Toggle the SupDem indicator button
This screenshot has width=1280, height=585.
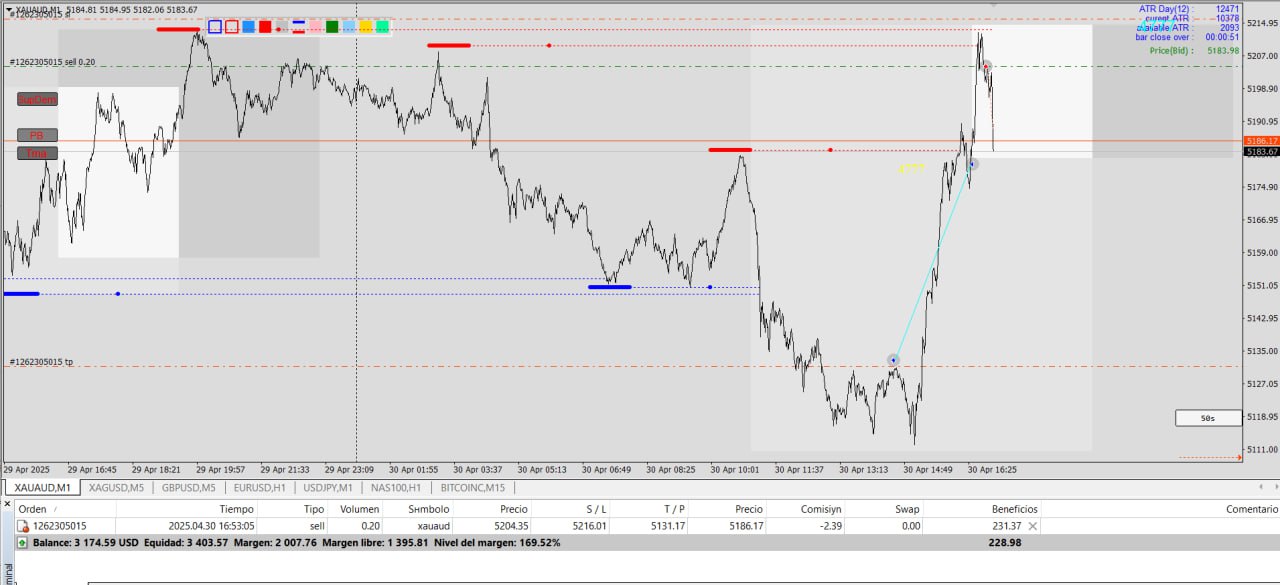point(37,99)
